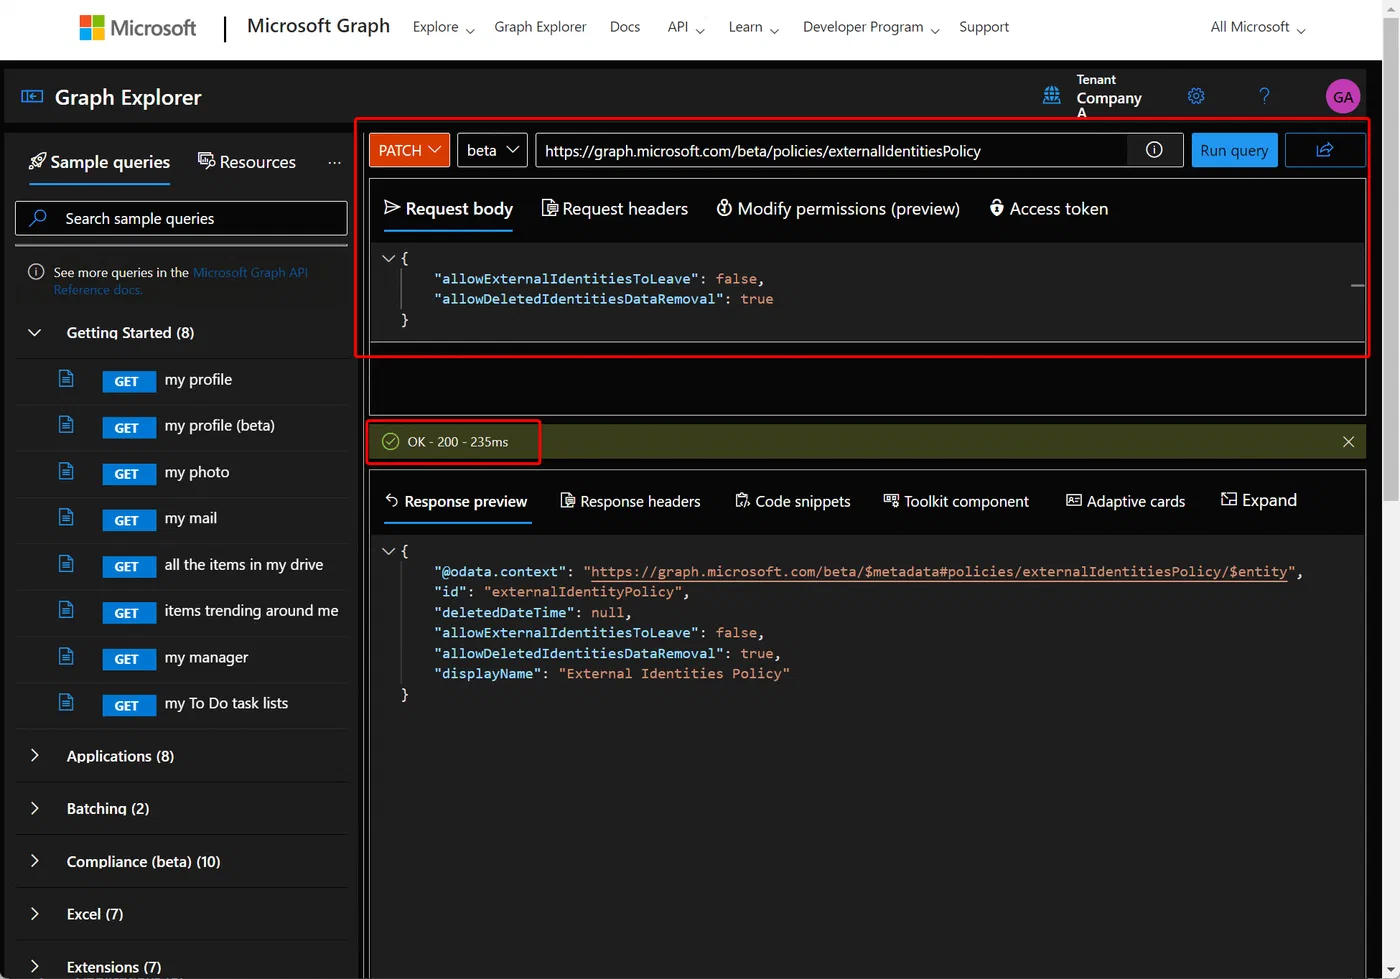Open the GA profile avatar
The image size is (1400, 979).
(1343, 97)
